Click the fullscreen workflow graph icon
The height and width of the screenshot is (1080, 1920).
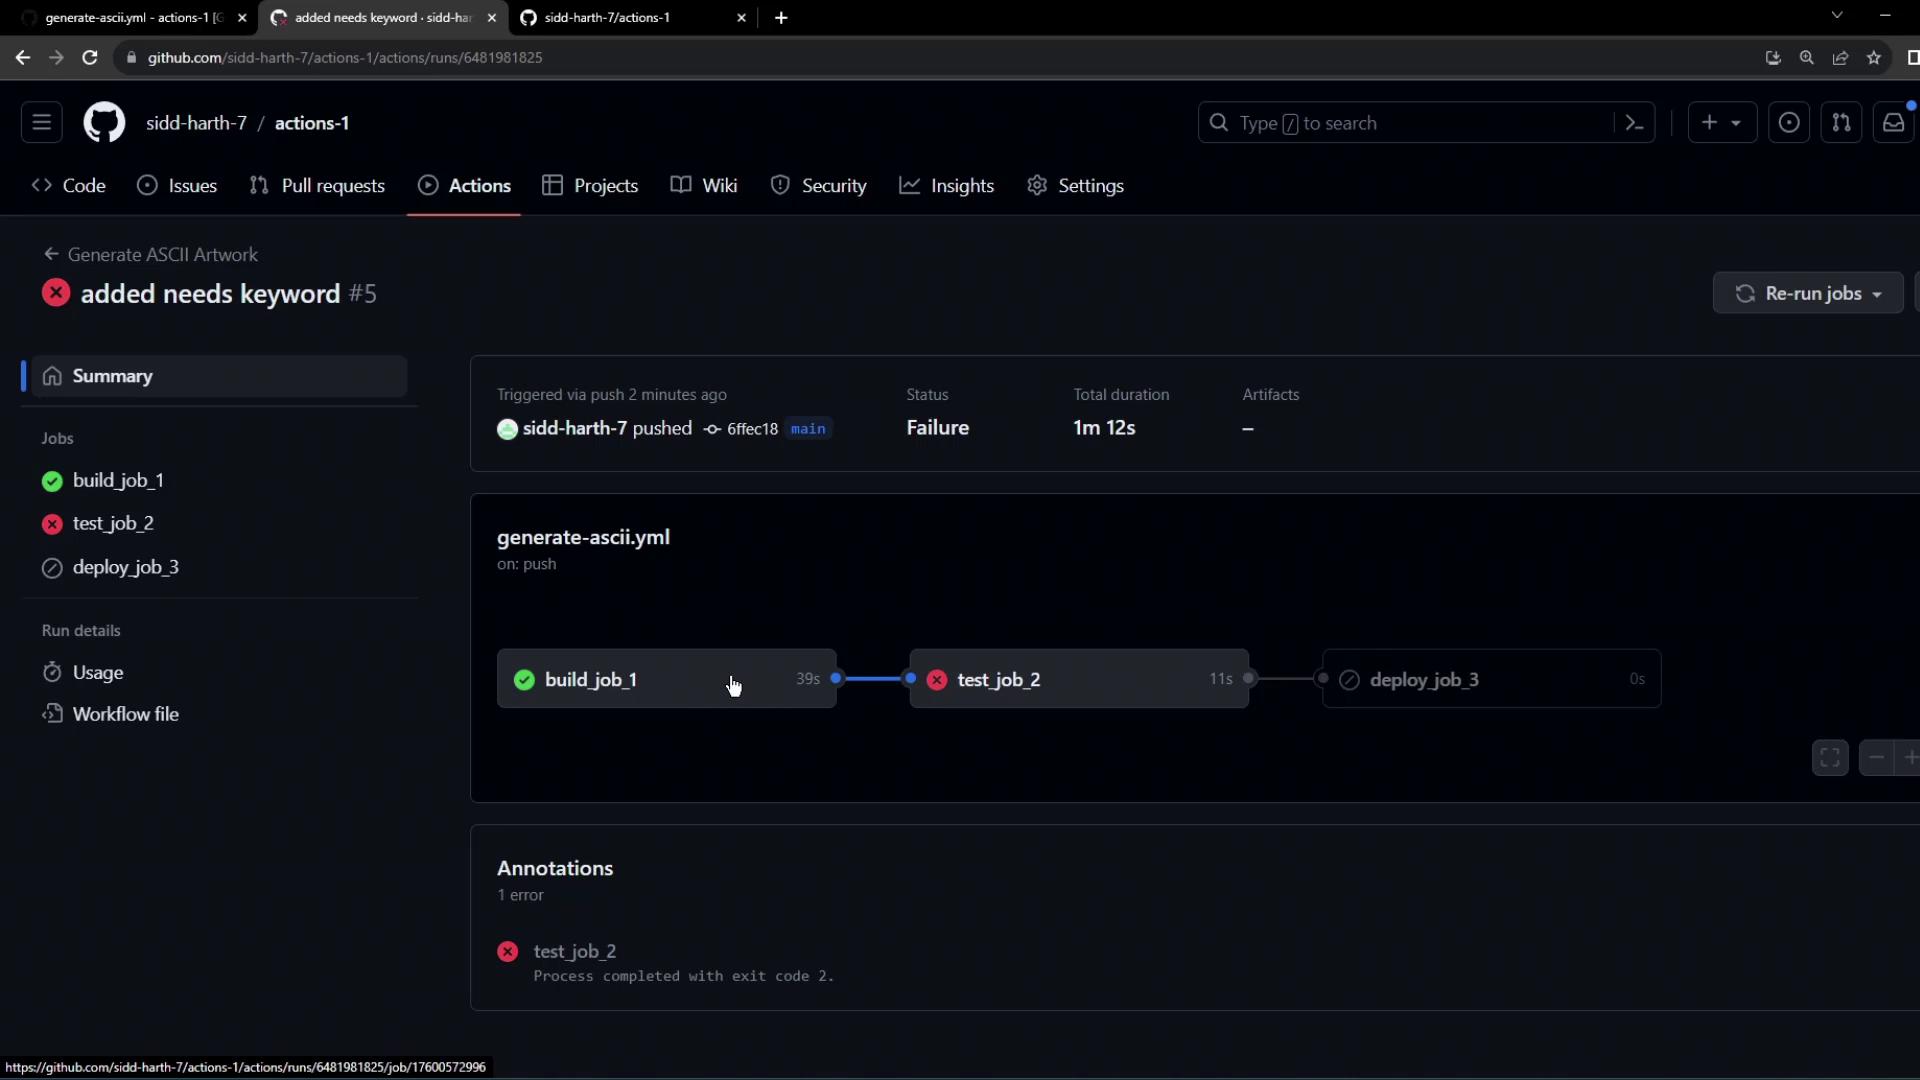1830,758
